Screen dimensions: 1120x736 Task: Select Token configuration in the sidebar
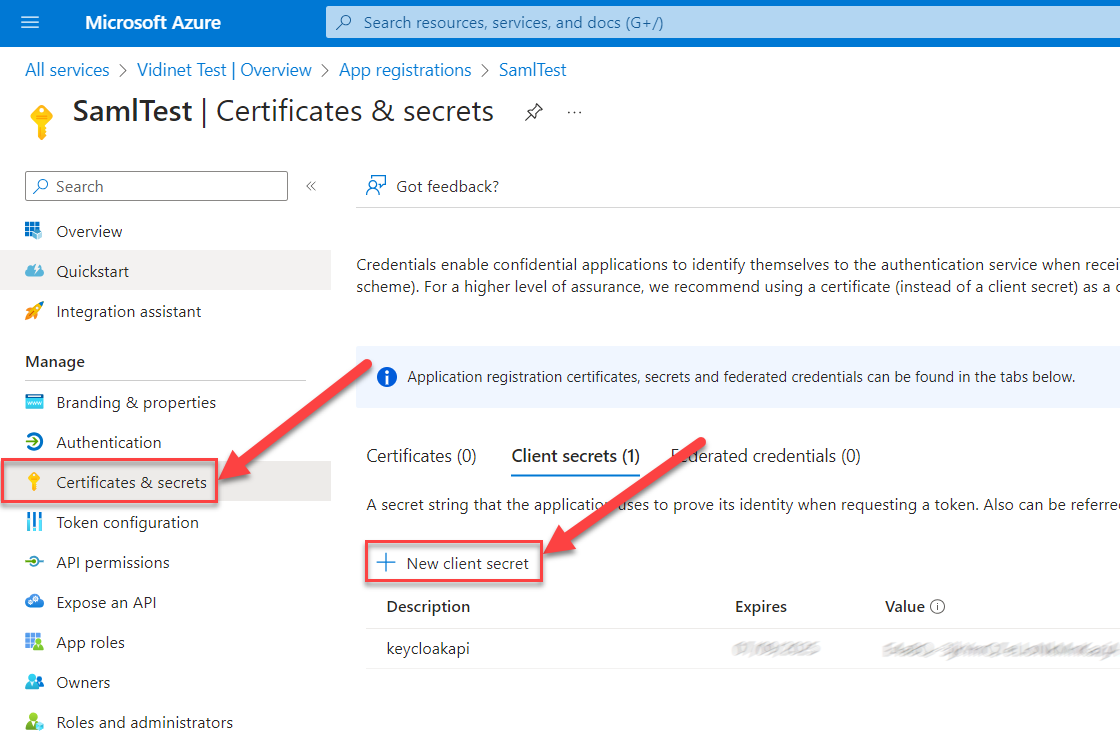tap(127, 523)
